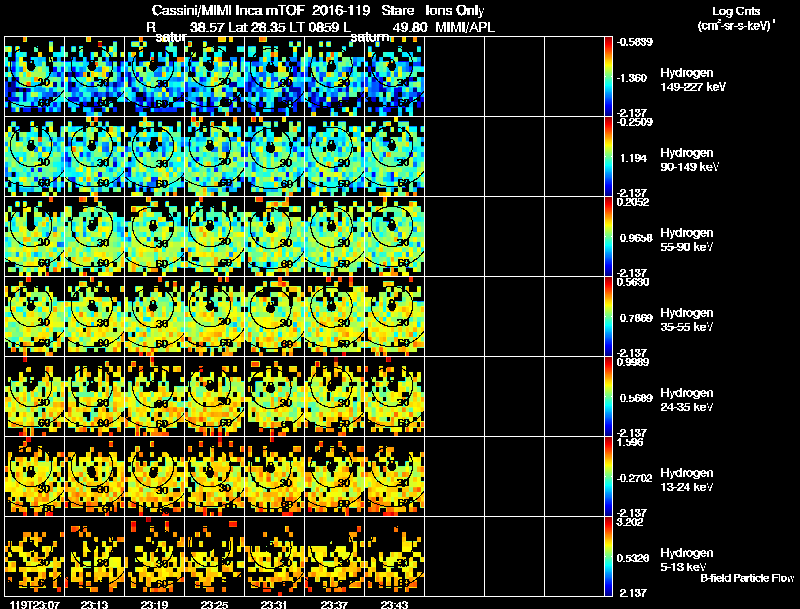Click the 'Hydrogen 35-55 keV' label
Screen dimensions: 800x609
687,320
